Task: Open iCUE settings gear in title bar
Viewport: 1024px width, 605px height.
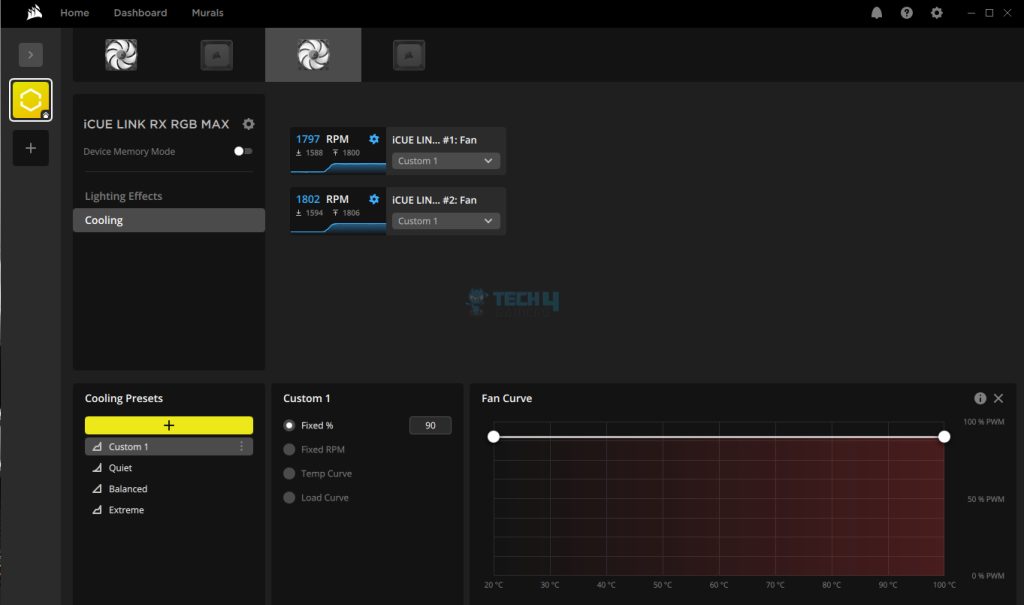Action: [x=936, y=13]
